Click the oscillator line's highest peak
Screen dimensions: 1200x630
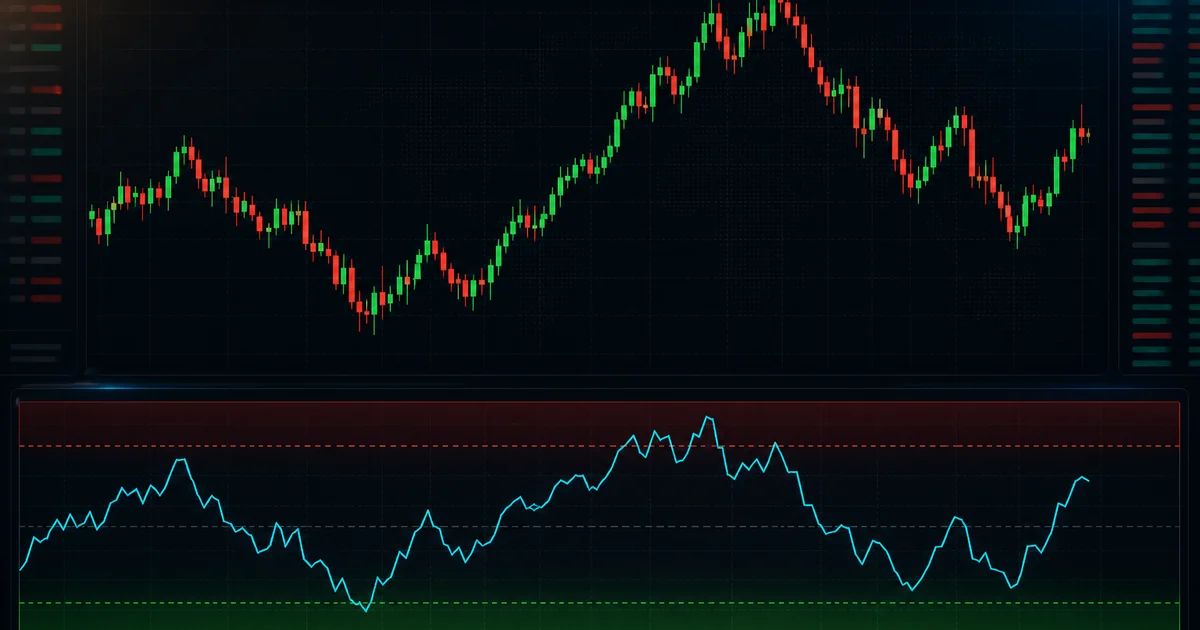coord(708,417)
